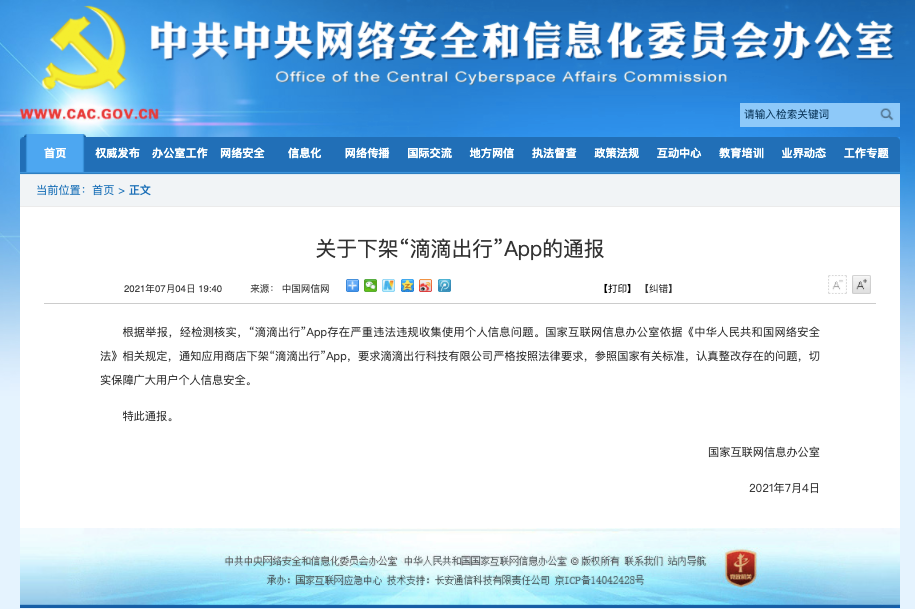
Task: Click the search magnifier icon
Action: pos(886,114)
